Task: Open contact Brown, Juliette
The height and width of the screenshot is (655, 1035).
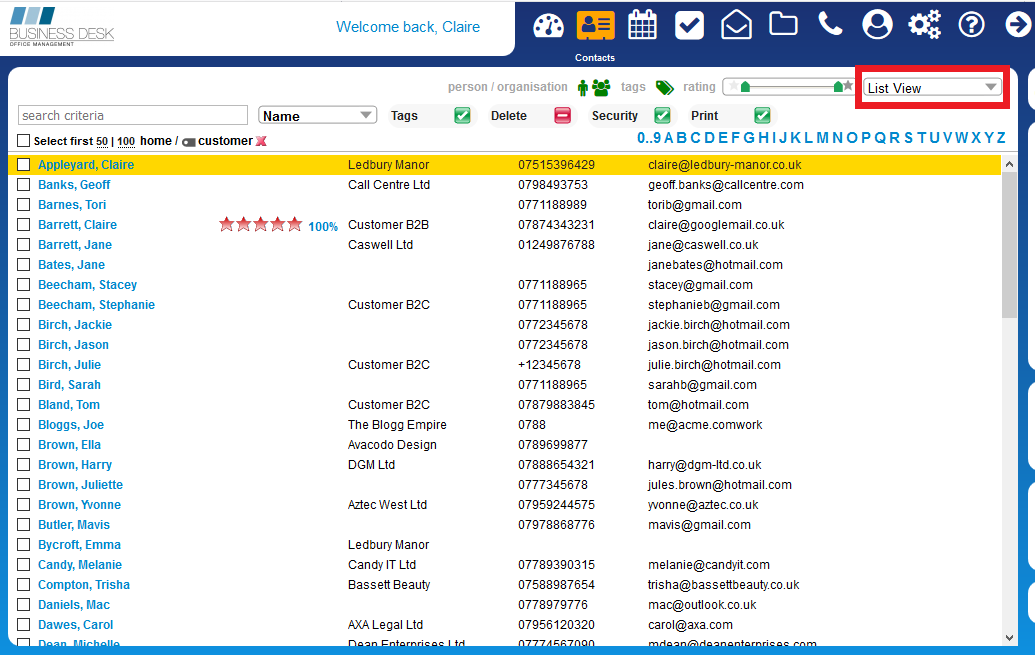Action: point(81,485)
